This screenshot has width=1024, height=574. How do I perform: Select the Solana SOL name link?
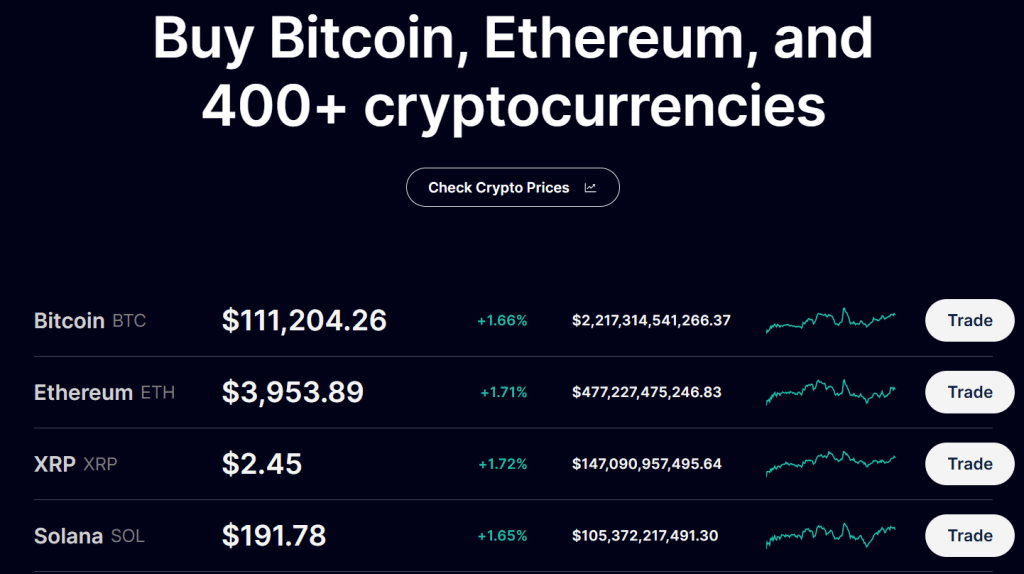pos(89,536)
